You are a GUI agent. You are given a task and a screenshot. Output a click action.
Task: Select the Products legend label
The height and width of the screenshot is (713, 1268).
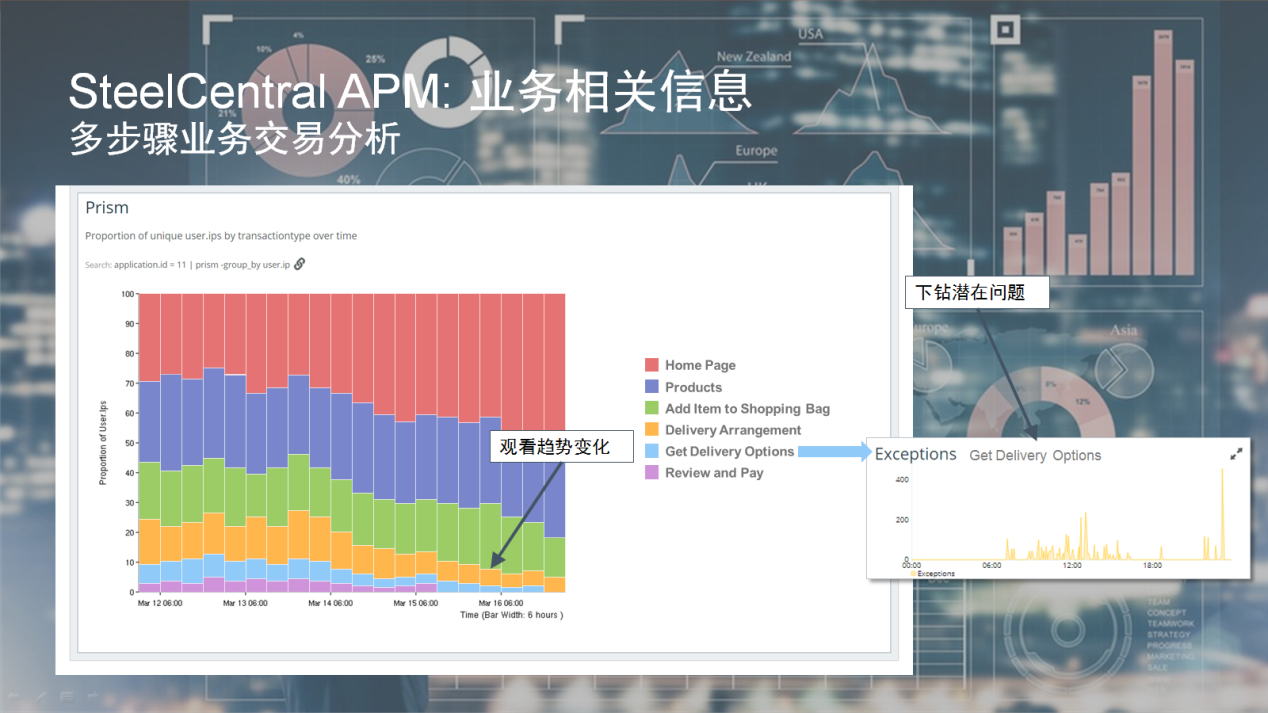pyautogui.click(x=693, y=387)
